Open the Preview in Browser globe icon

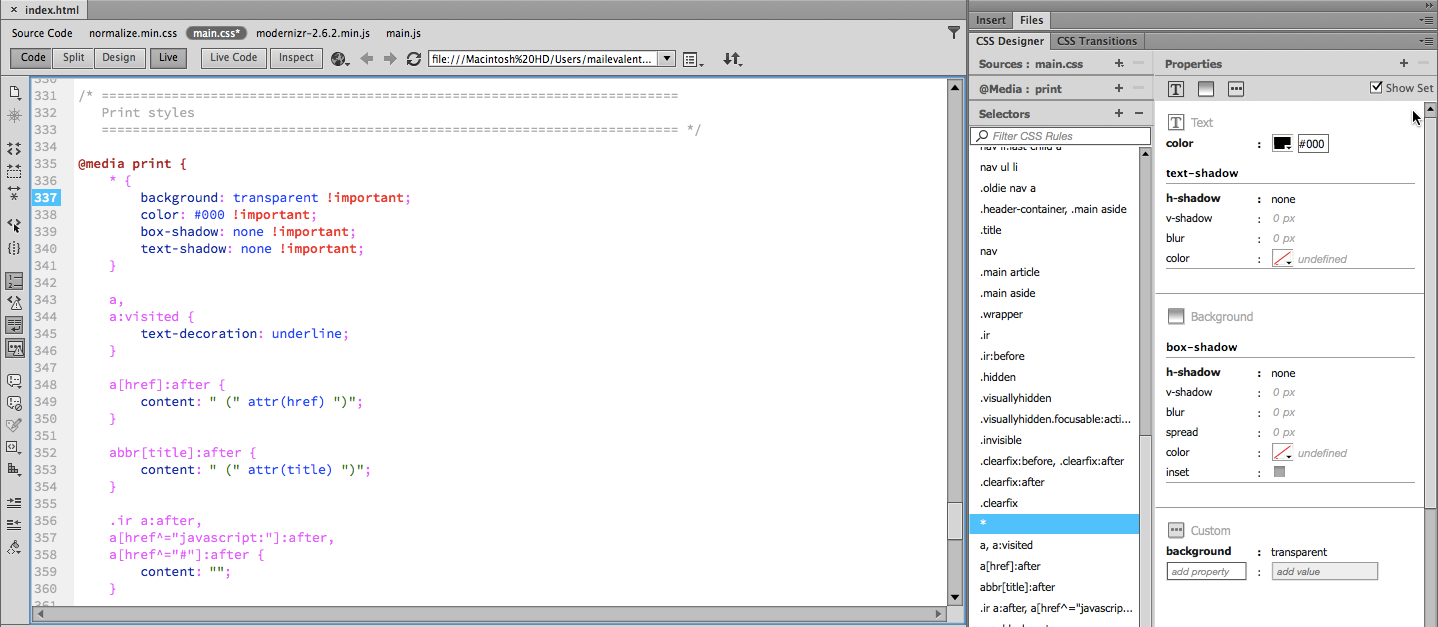pyautogui.click(x=338, y=58)
